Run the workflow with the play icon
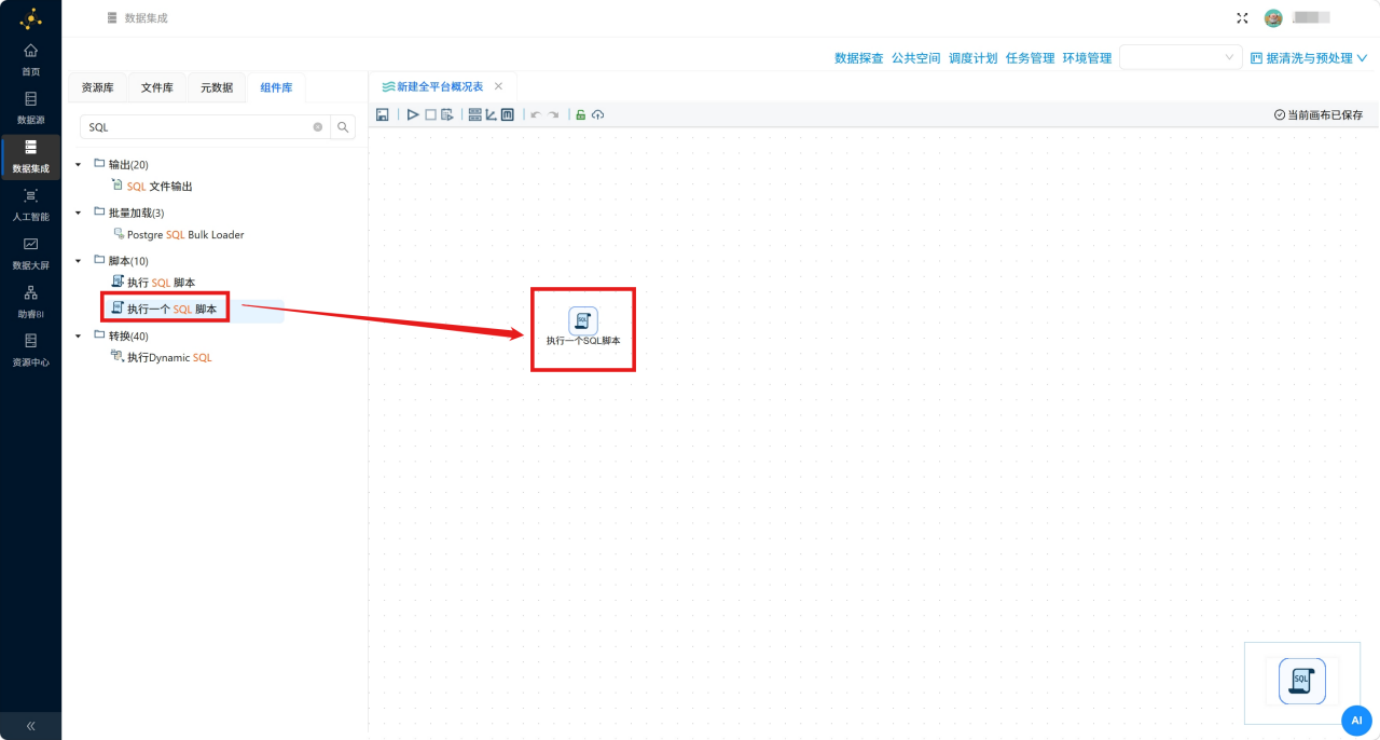Viewport: 1380px width, 740px height. pyautogui.click(x=413, y=115)
